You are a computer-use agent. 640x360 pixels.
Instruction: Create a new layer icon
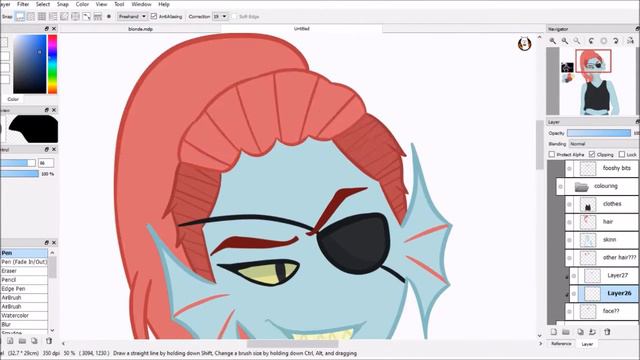tap(554, 332)
